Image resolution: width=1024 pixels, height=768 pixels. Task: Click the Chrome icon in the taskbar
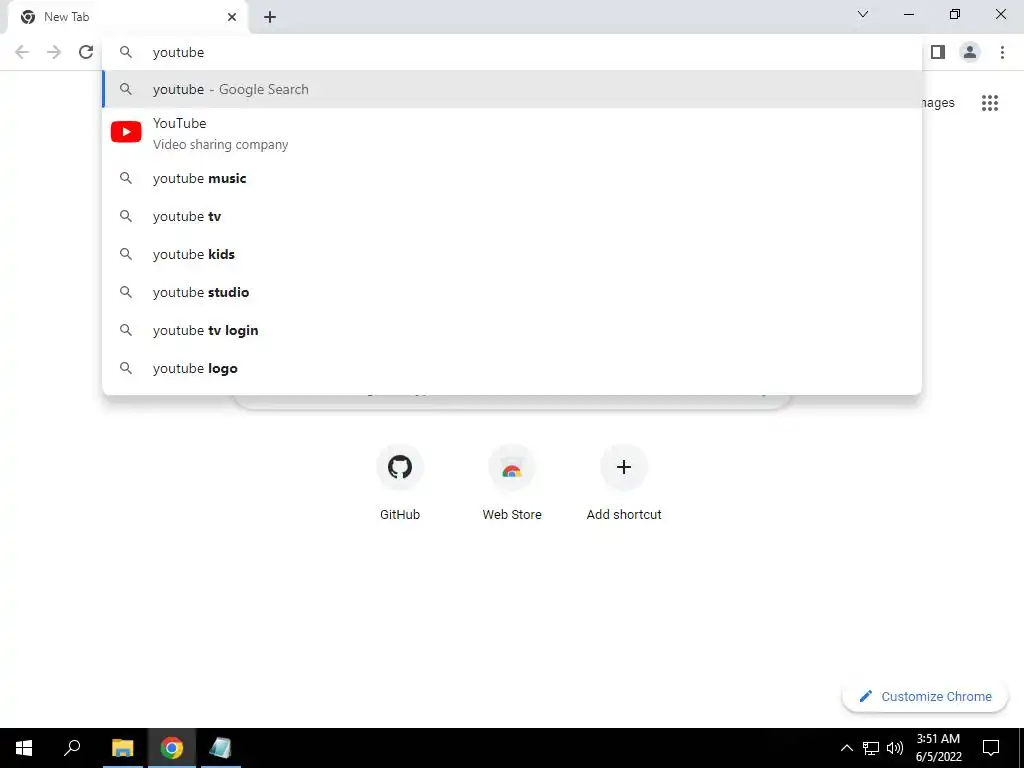pos(172,748)
